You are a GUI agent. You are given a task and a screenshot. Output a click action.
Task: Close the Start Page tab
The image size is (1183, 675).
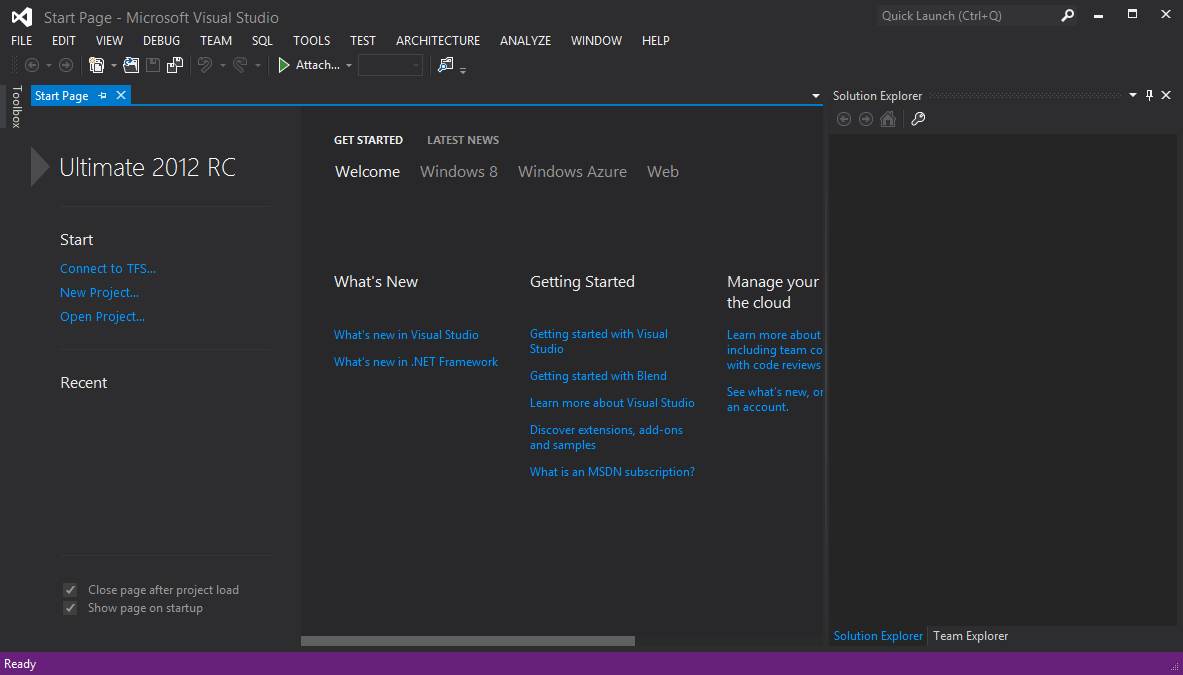pyautogui.click(x=121, y=95)
